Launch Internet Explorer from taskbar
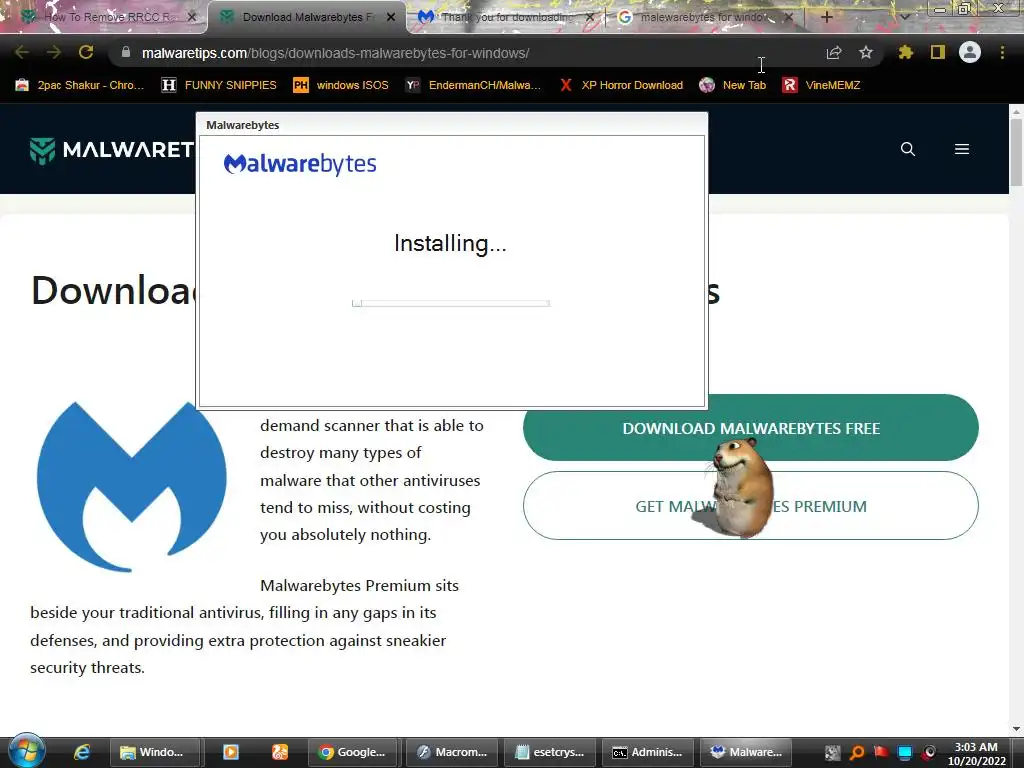 pyautogui.click(x=82, y=752)
